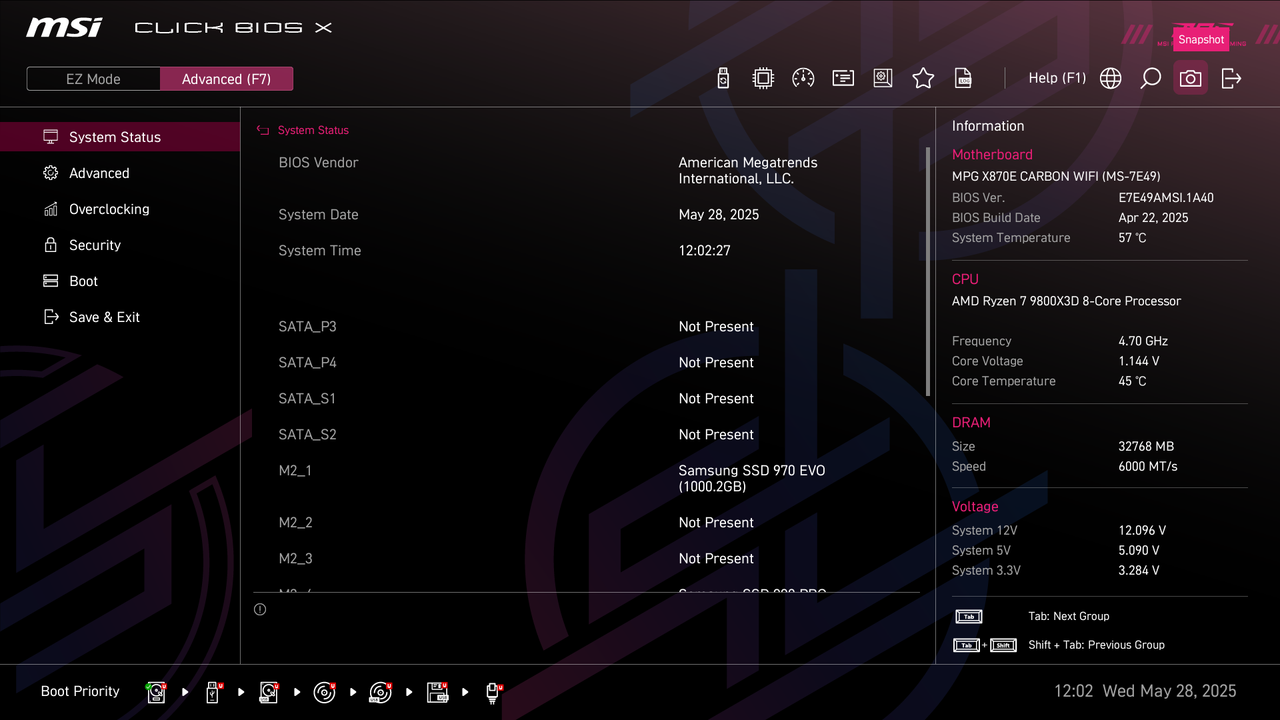Click DRAM Speed 6000 MT/s value

pyautogui.click(x=1148, y=467)
